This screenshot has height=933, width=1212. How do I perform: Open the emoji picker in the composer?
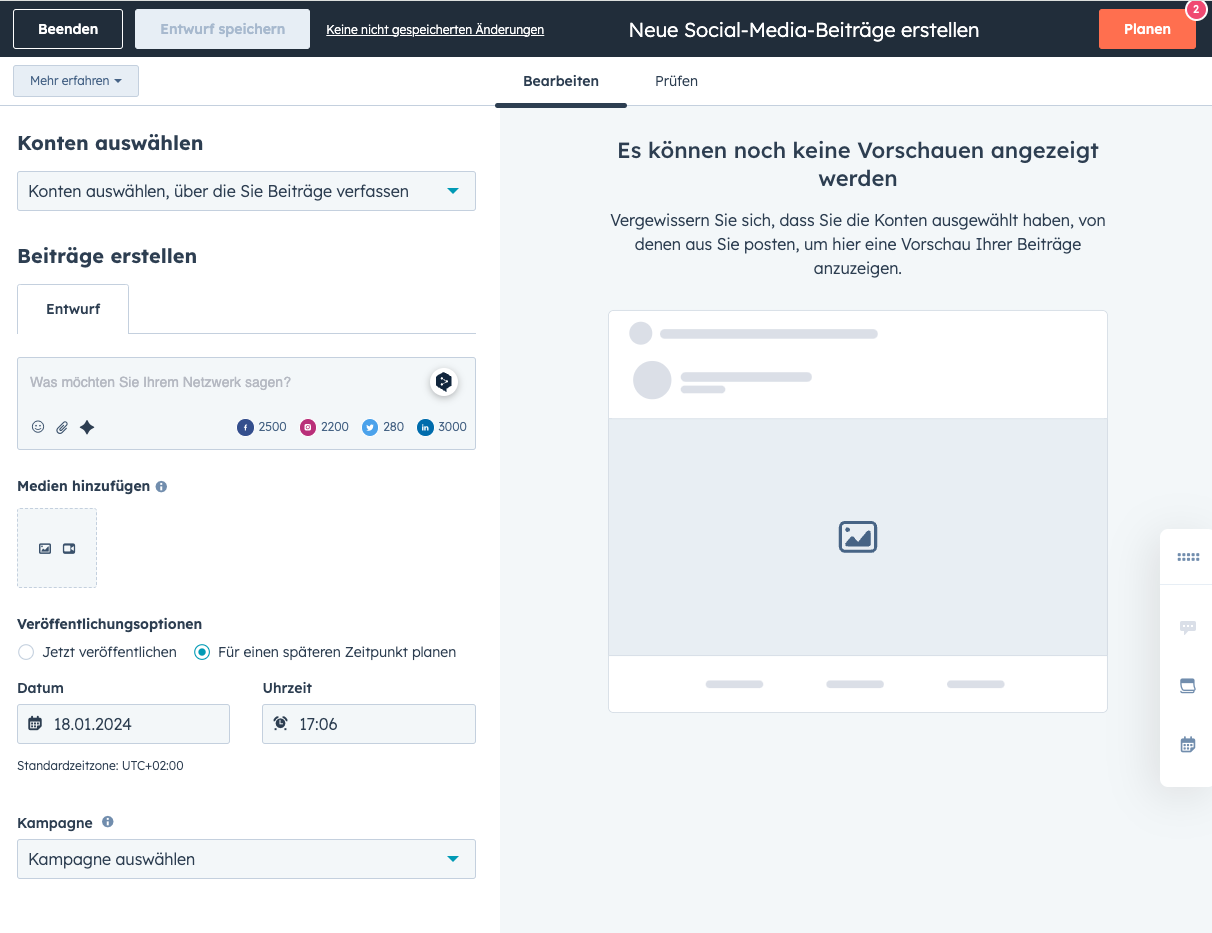37,427
